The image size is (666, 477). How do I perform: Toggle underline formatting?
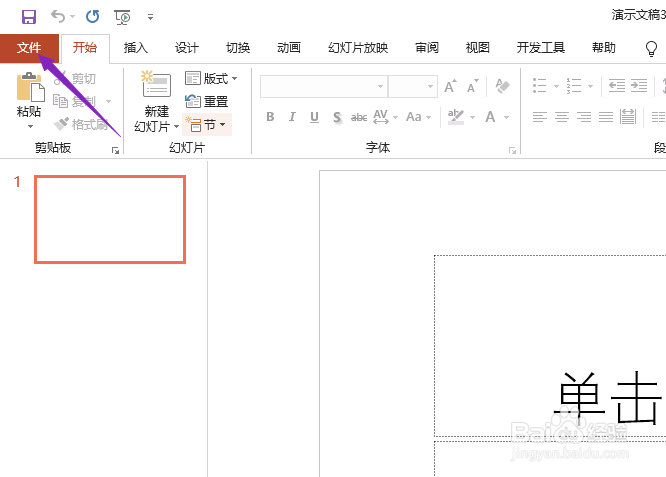[x=314, y=117]
